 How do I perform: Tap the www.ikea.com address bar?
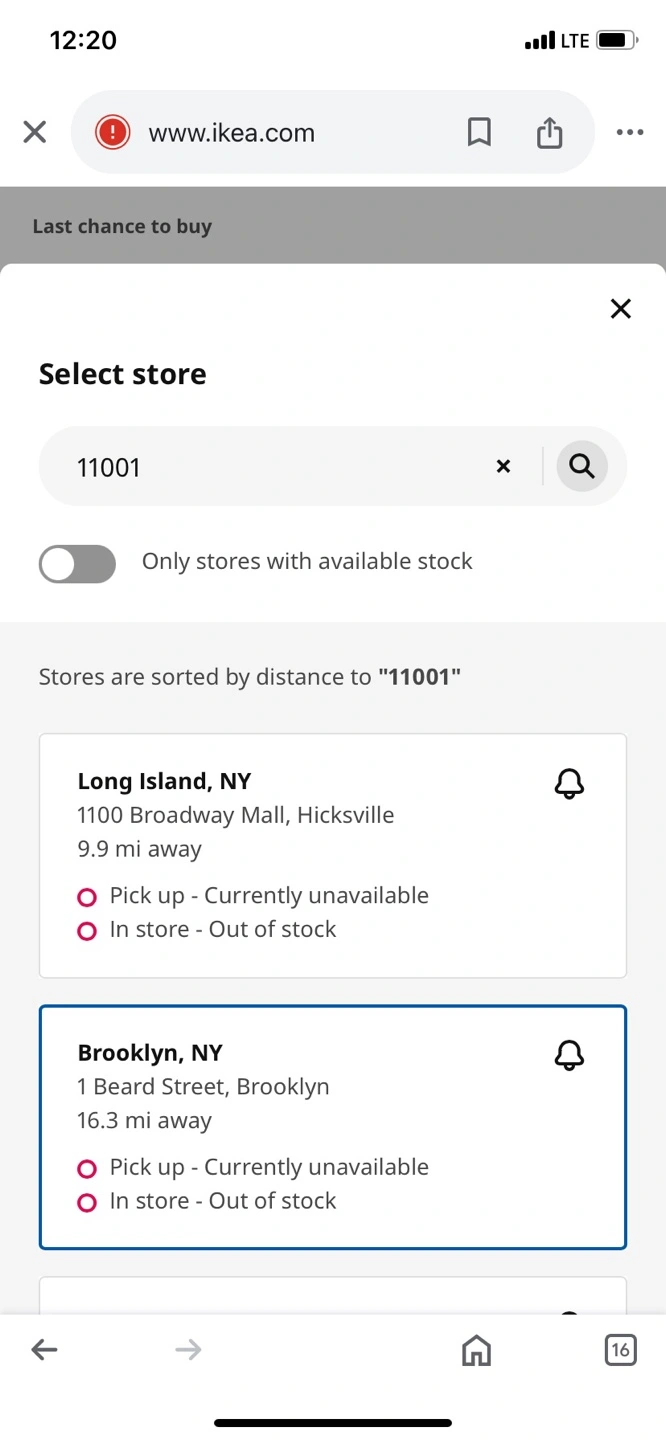pyautogui.click(x=290, y=132)
